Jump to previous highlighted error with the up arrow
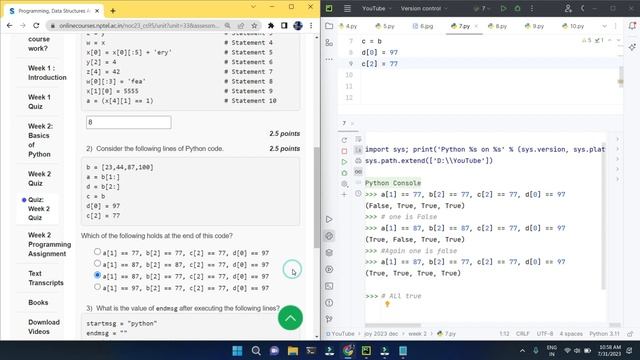Screen dimensions: 640x360 (610, 40)
